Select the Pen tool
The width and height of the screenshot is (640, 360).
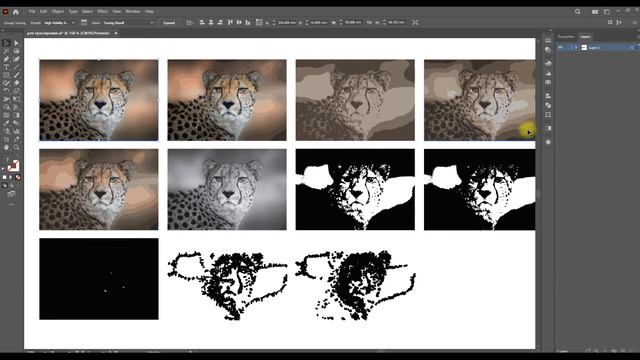click(6, 59)
